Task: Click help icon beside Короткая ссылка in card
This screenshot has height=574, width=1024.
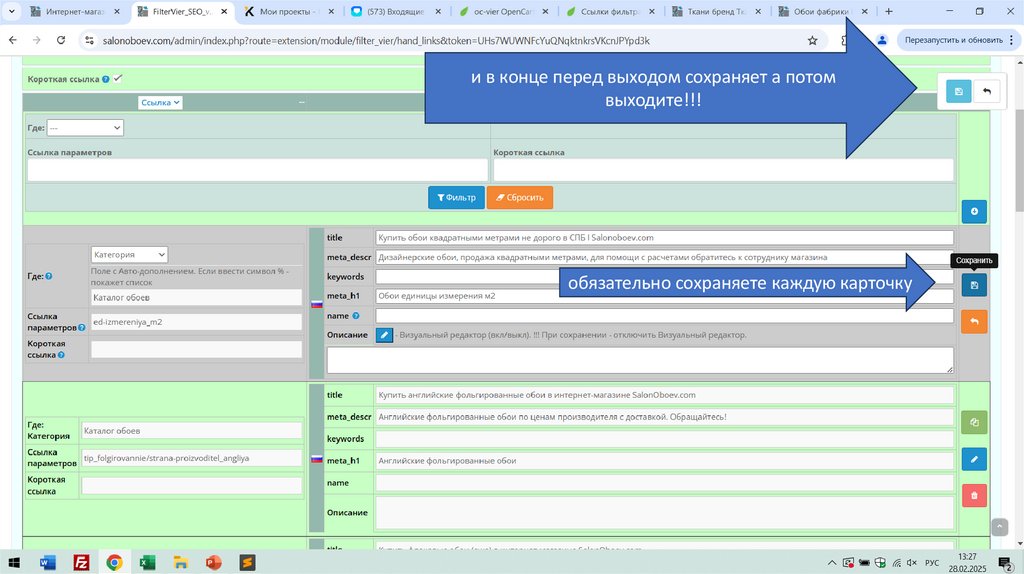Action: pos(61,355)
